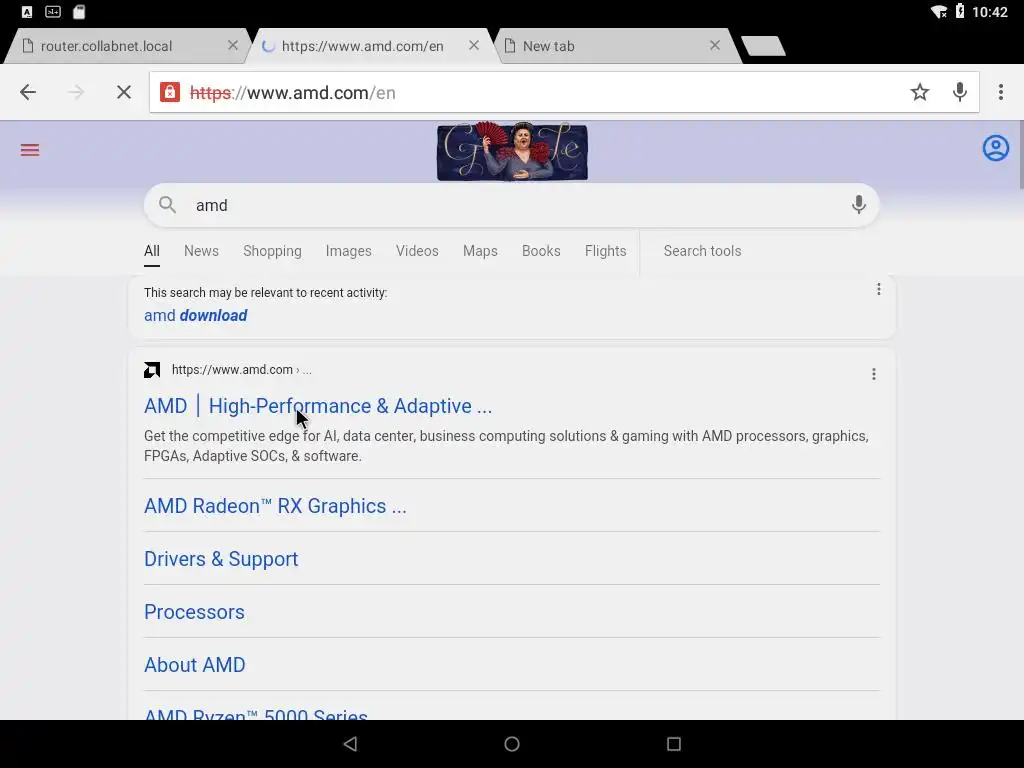Screen dimensions: 1024x768
Task: Switch to the New tab tab
Action: click(619, 46)
